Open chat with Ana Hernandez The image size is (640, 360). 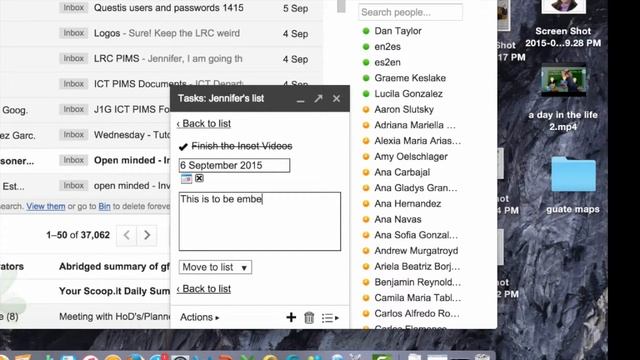[408, 204]
